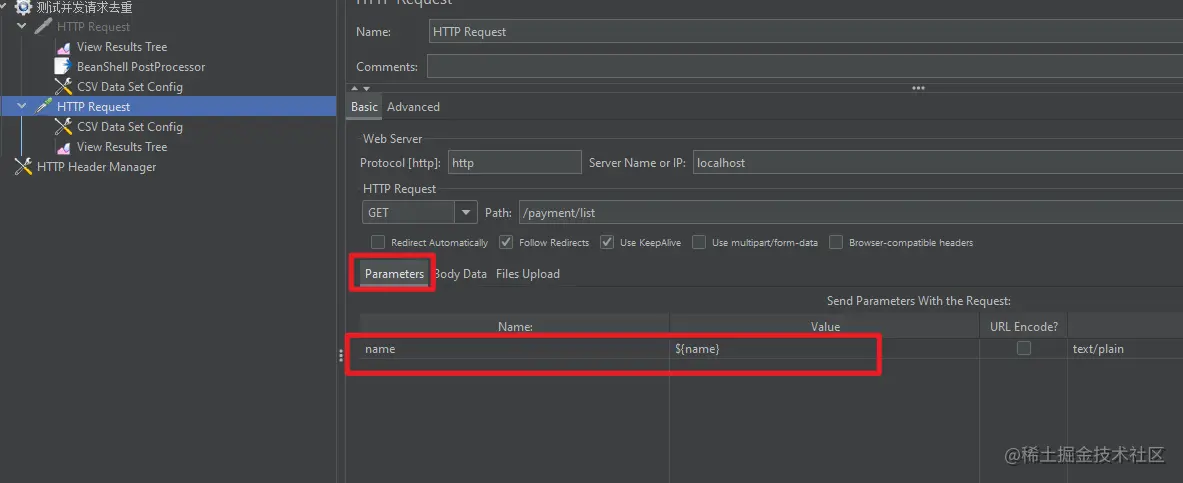The width and height of the screenshot is (1183, 483).
Task: Click the ${name} value cell
Action: (x=825, y=349)
